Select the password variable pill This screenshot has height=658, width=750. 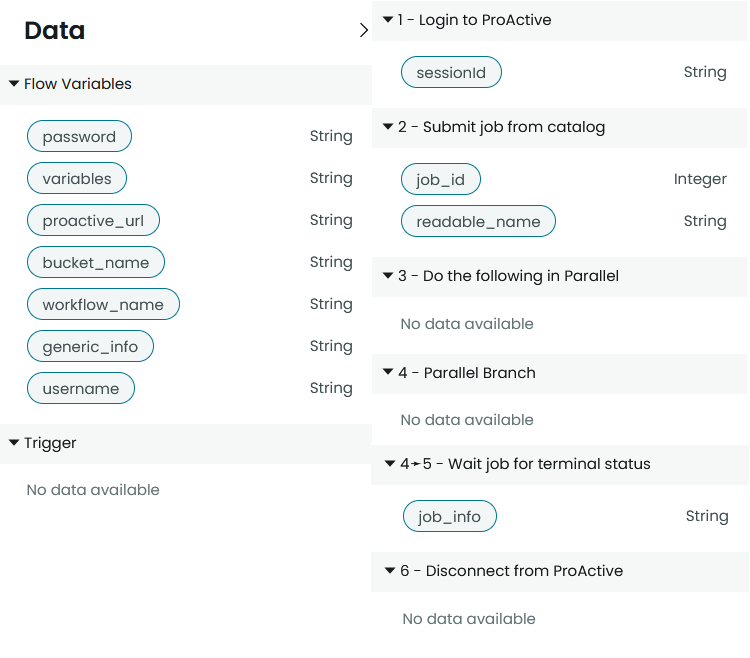[x=79, y=136]
